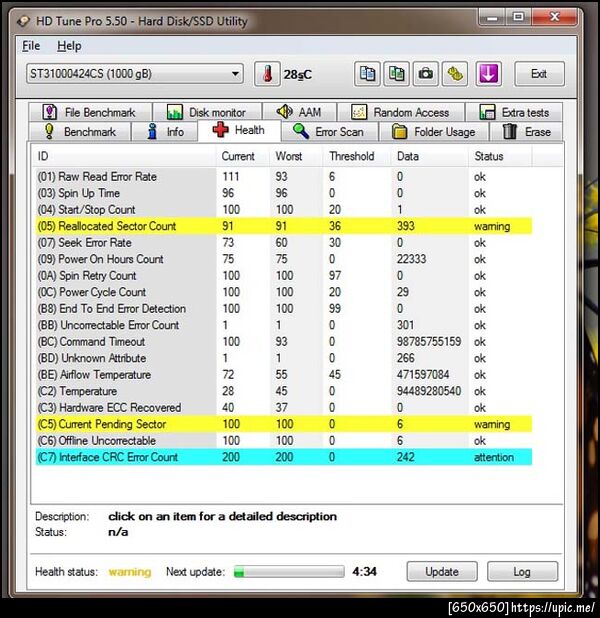The height and width of the screenshot is (618, 600).
Task: Click the purple down arrow icon
Action: tap(488, 74)
